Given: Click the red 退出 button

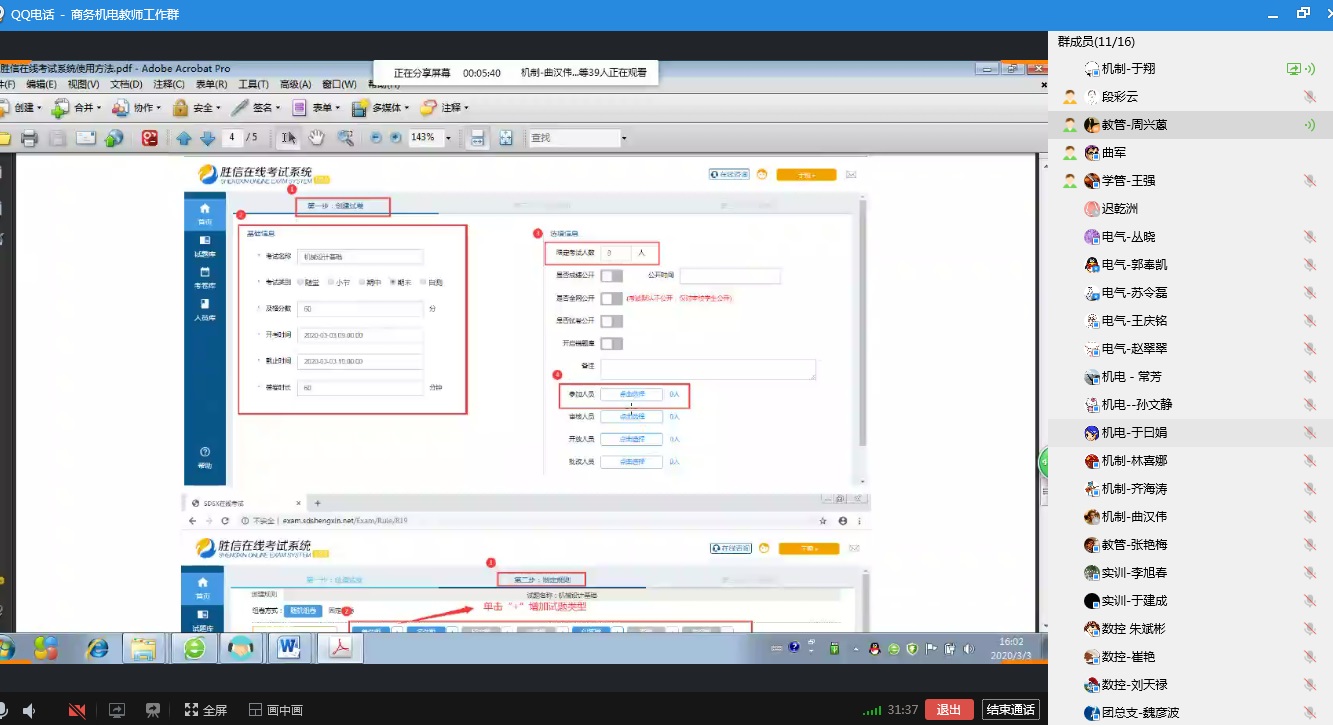Looking at the screenshot, I should click(x=948, y=710).
